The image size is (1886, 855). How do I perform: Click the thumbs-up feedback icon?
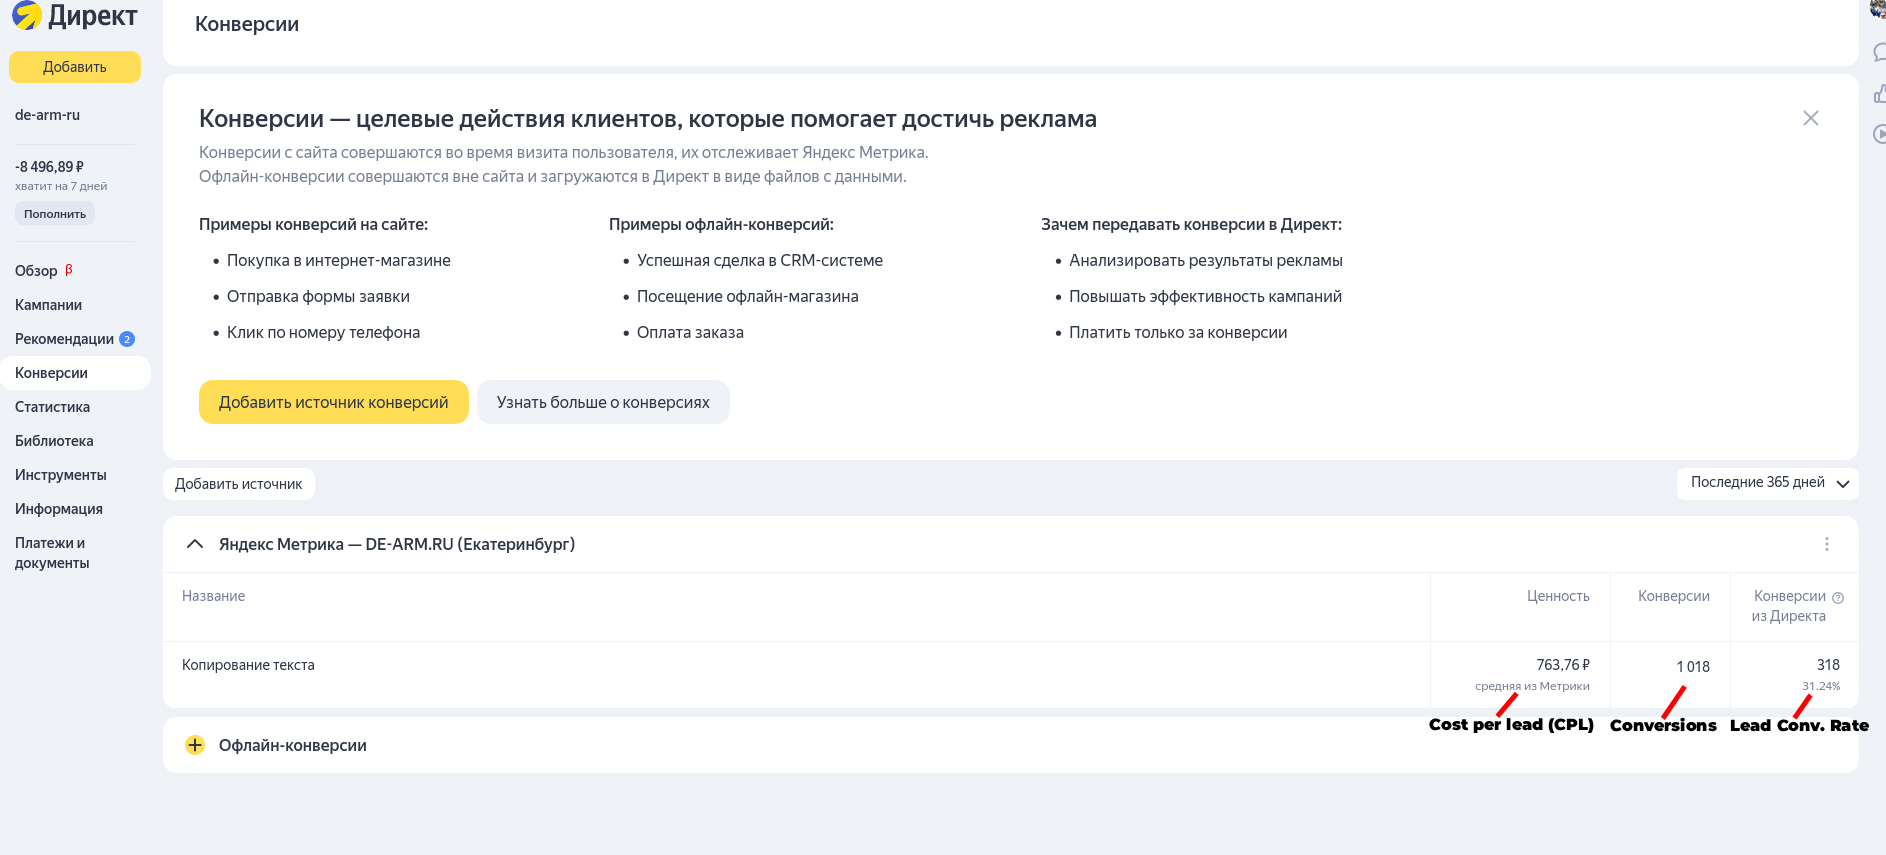[x=1879, y=94]
